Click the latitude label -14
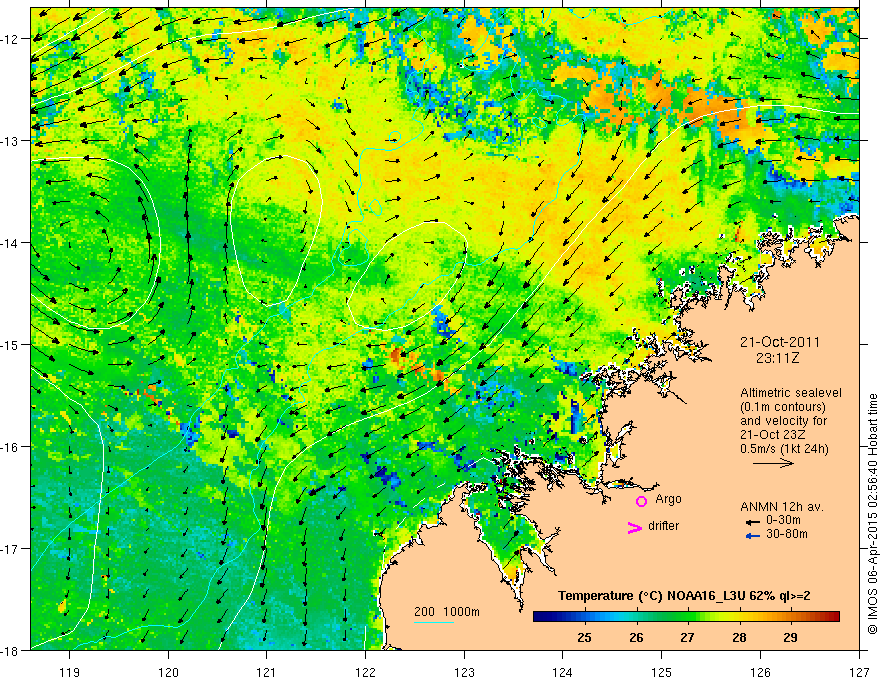The height and width of the screenshot is (680, 880). click(11, 243)
